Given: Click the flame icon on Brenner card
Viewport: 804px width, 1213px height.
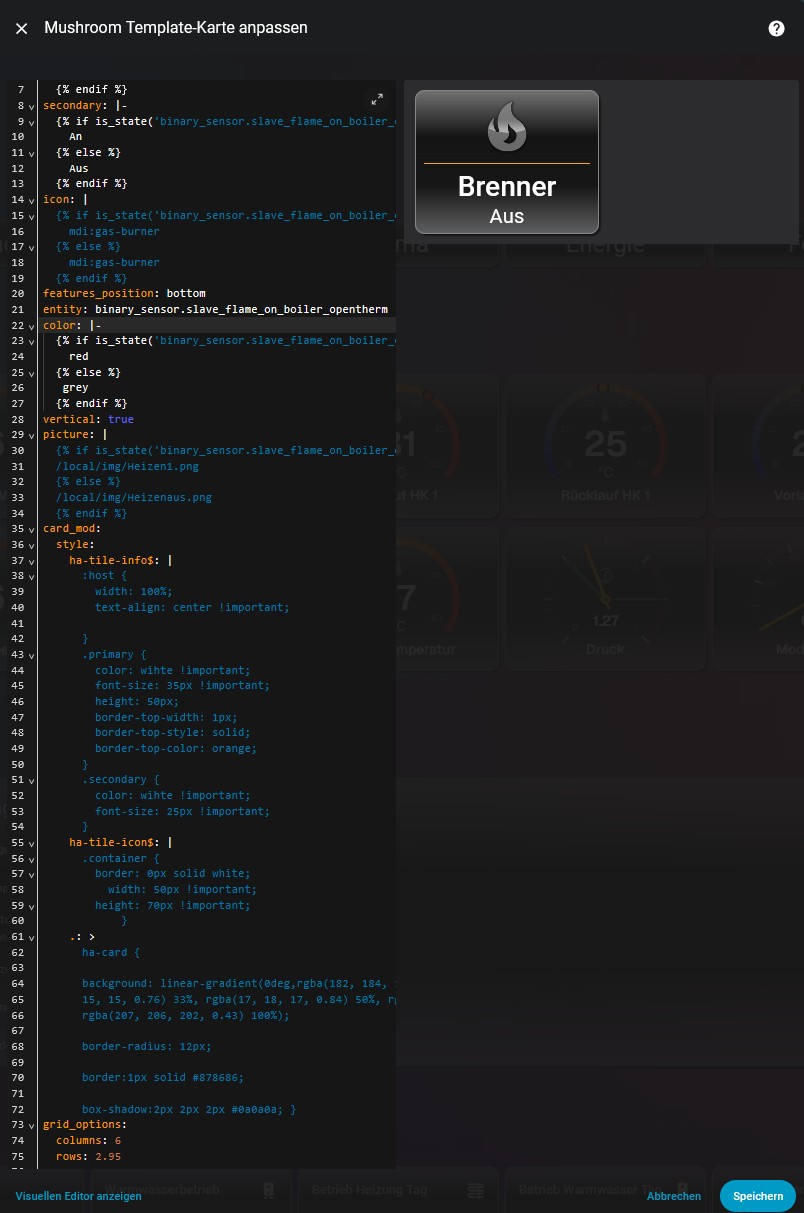Looking at the screenshot, I should point(506,126).
